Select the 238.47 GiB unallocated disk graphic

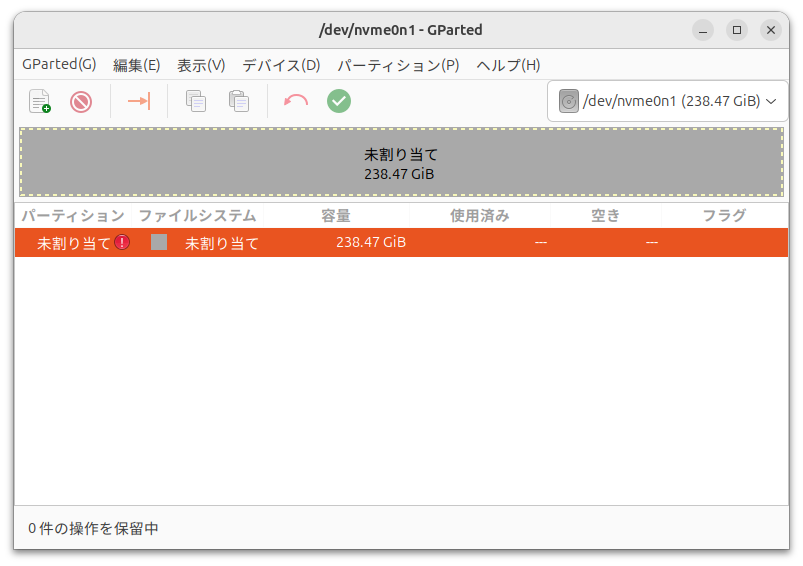[x=400, y=163]
